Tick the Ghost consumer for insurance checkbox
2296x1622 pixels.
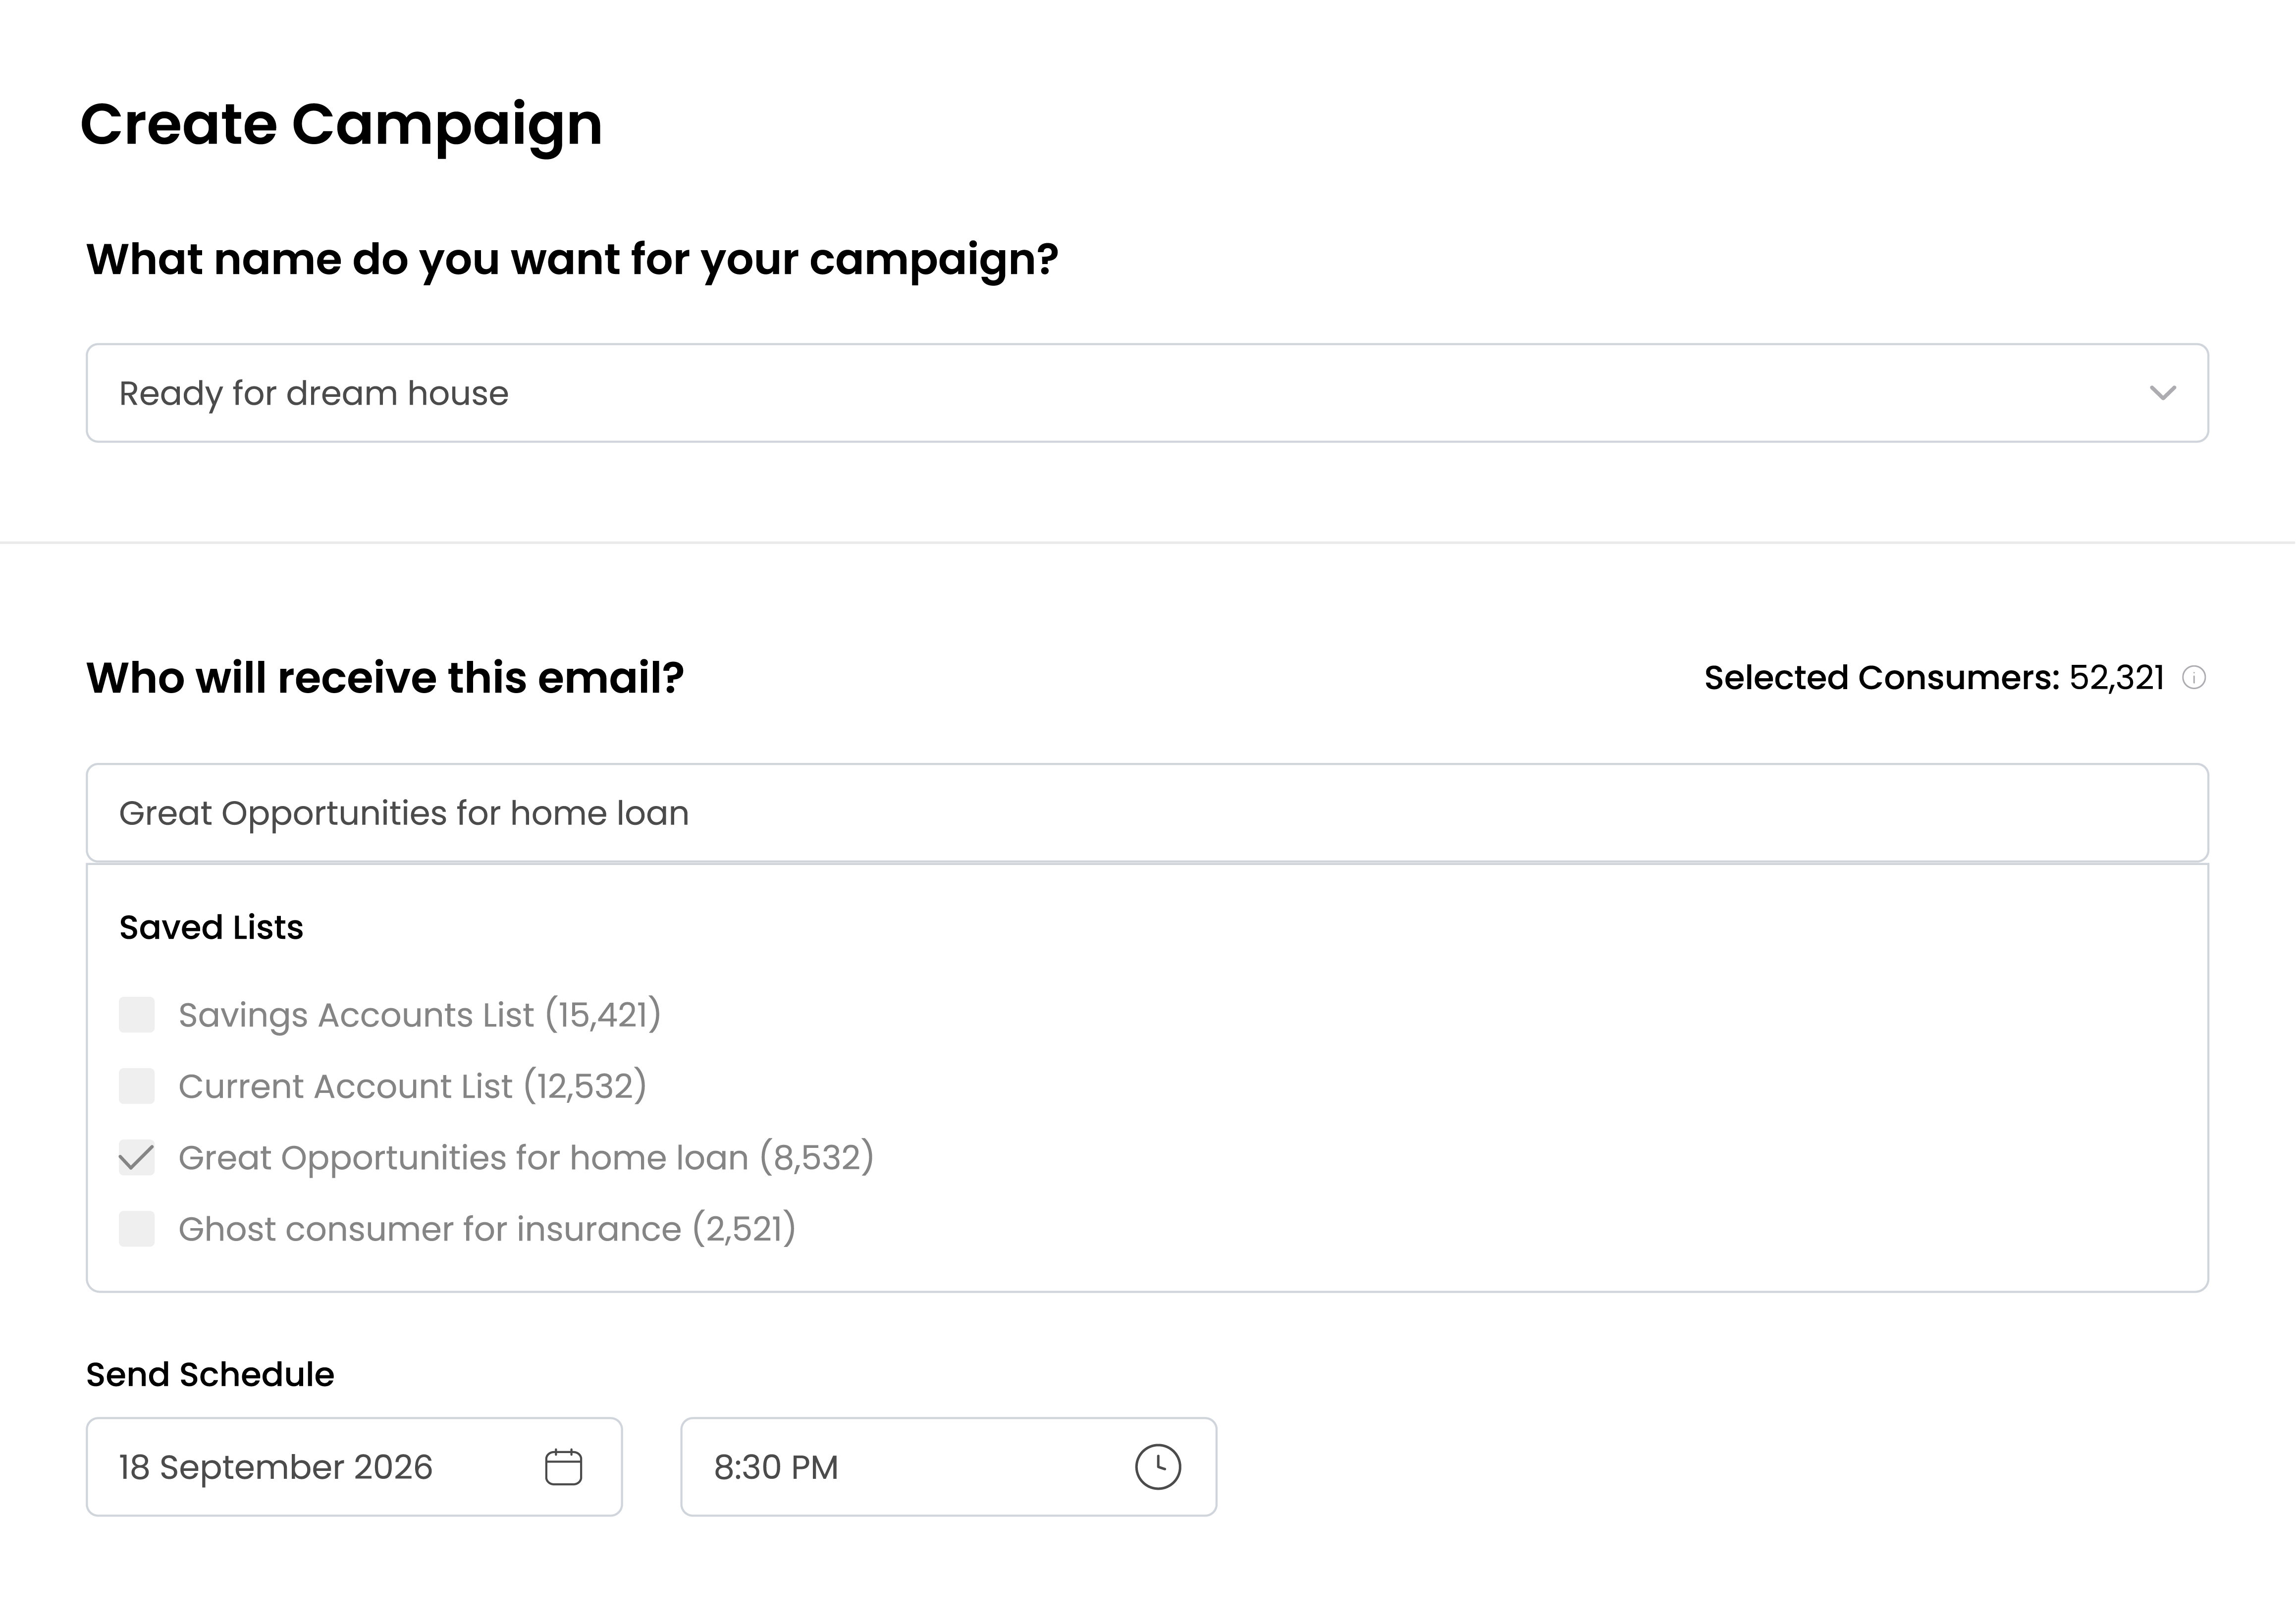[x=137, y=1229]
